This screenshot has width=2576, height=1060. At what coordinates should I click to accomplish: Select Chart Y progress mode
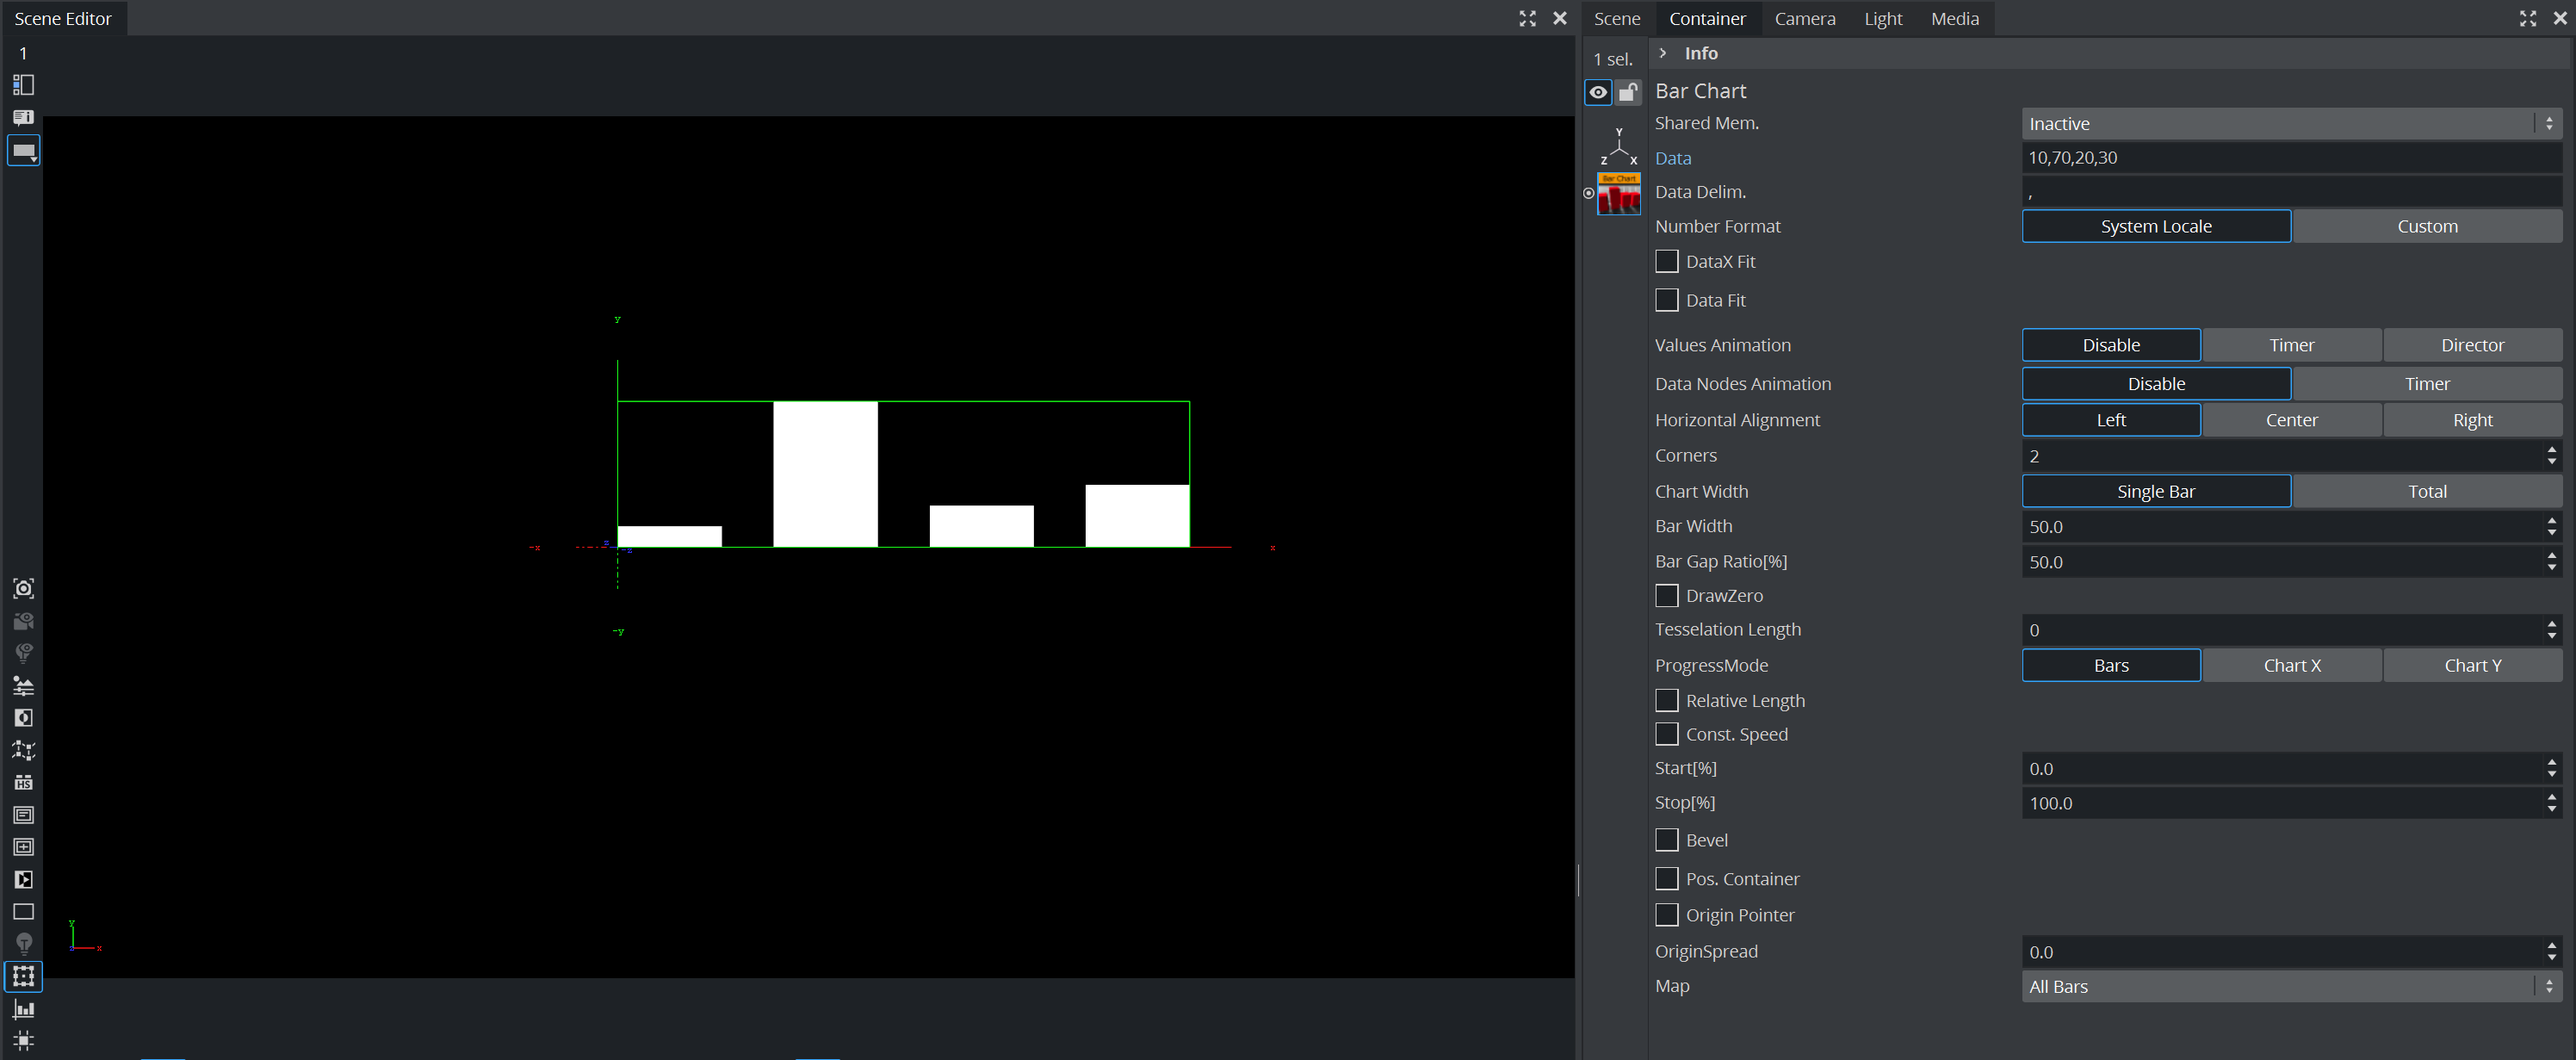click(2472, 665)
